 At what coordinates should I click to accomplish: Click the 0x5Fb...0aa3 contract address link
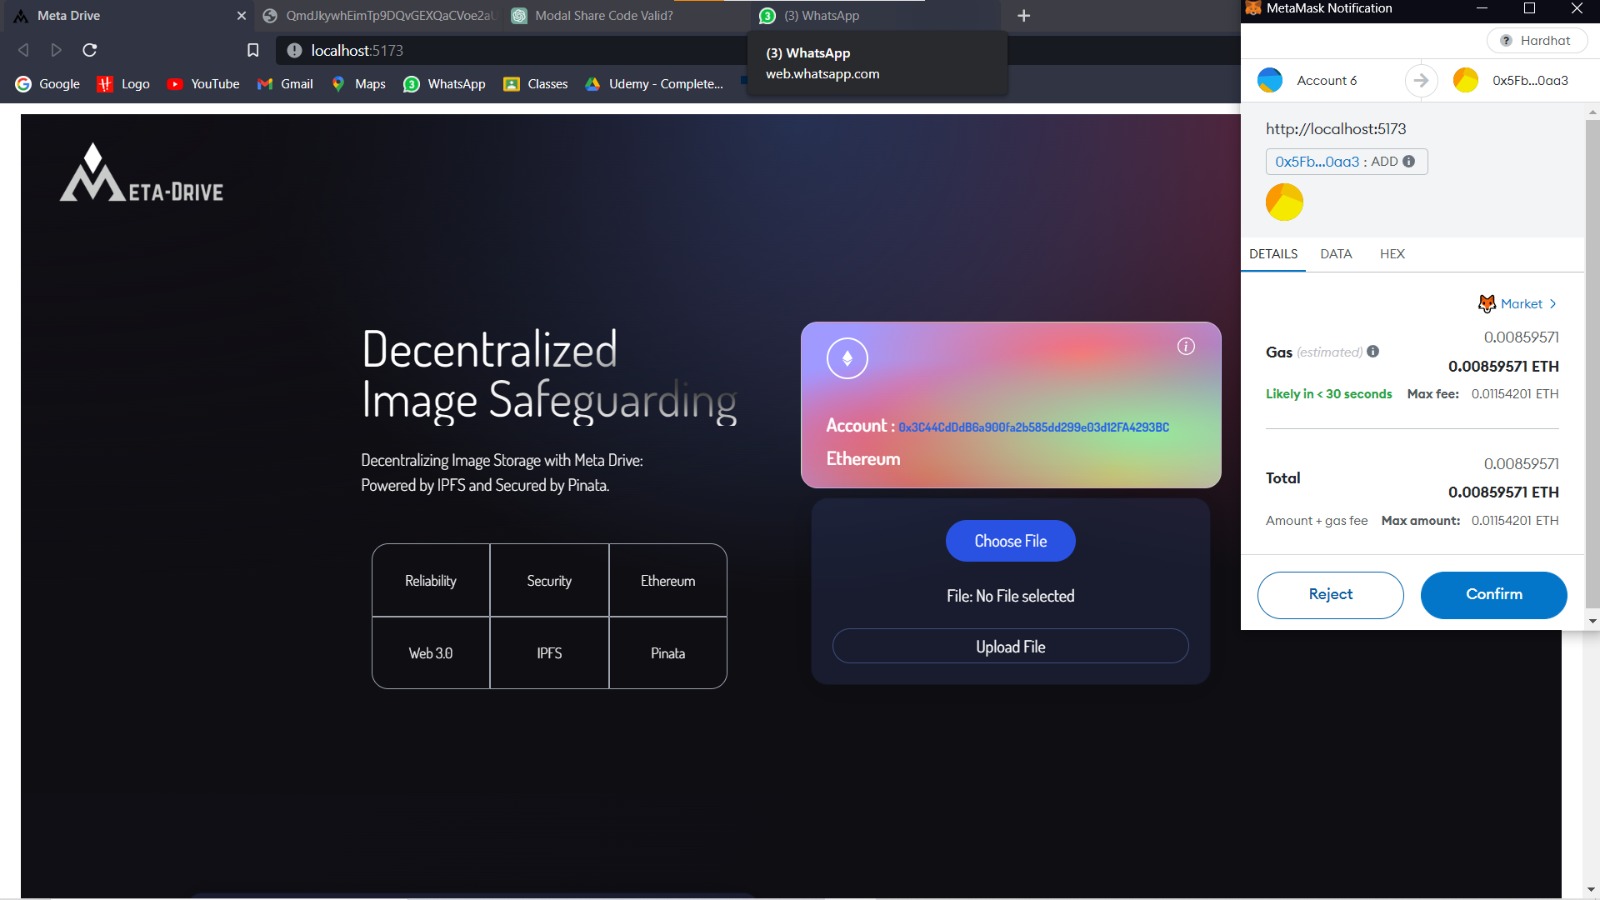[1317, 161]
